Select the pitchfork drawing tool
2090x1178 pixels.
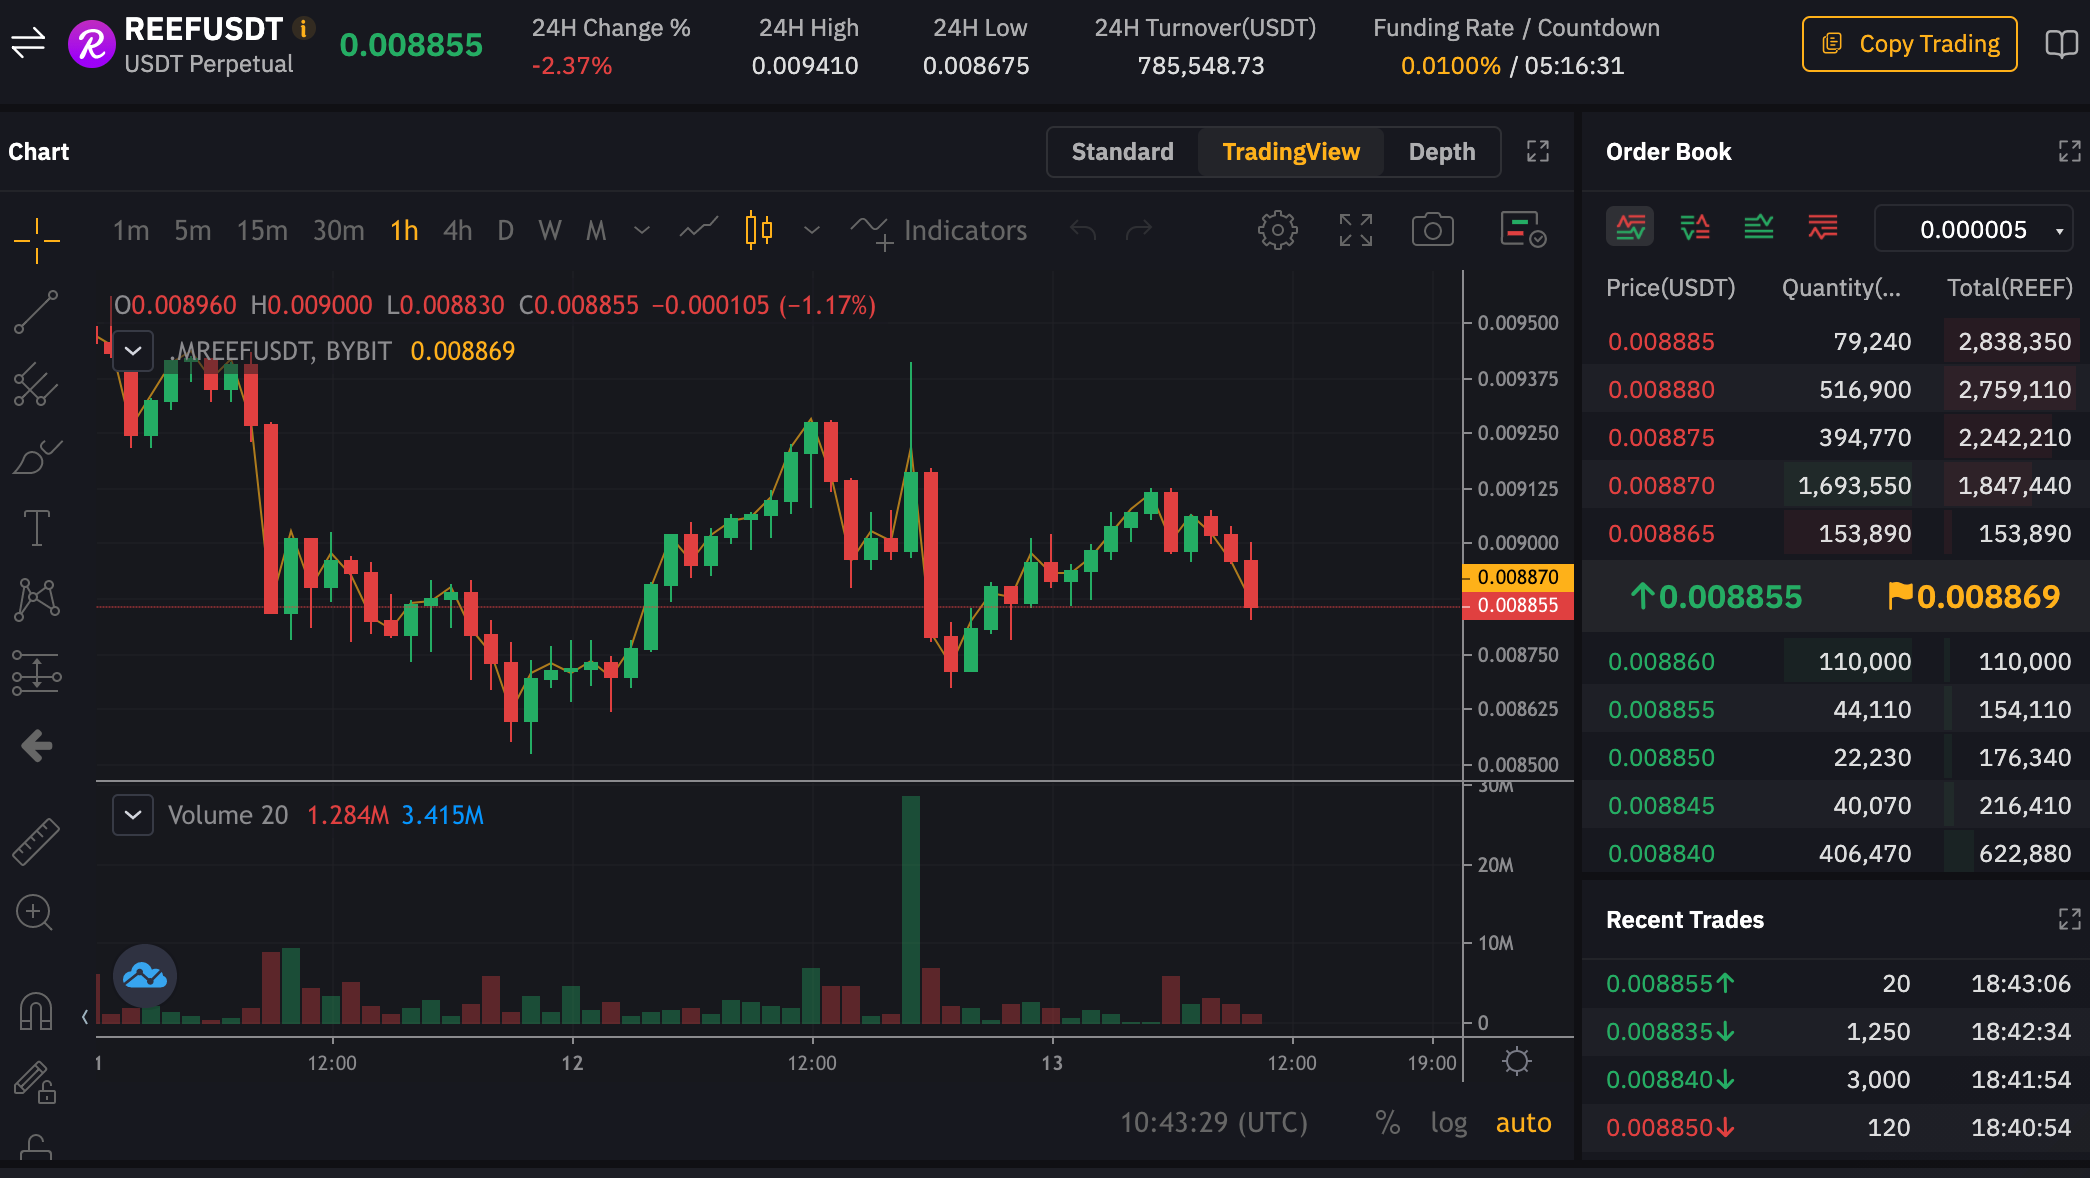37,384
